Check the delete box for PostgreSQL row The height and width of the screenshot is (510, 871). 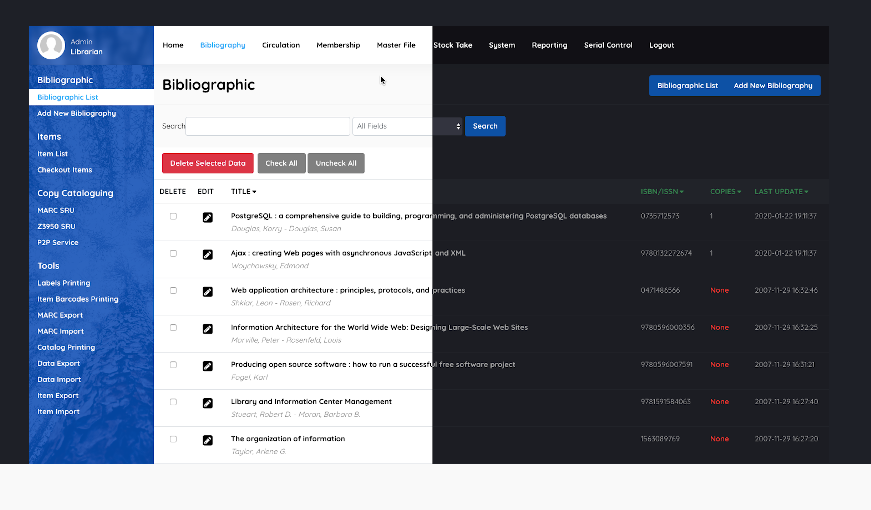[x=173, y=217]
